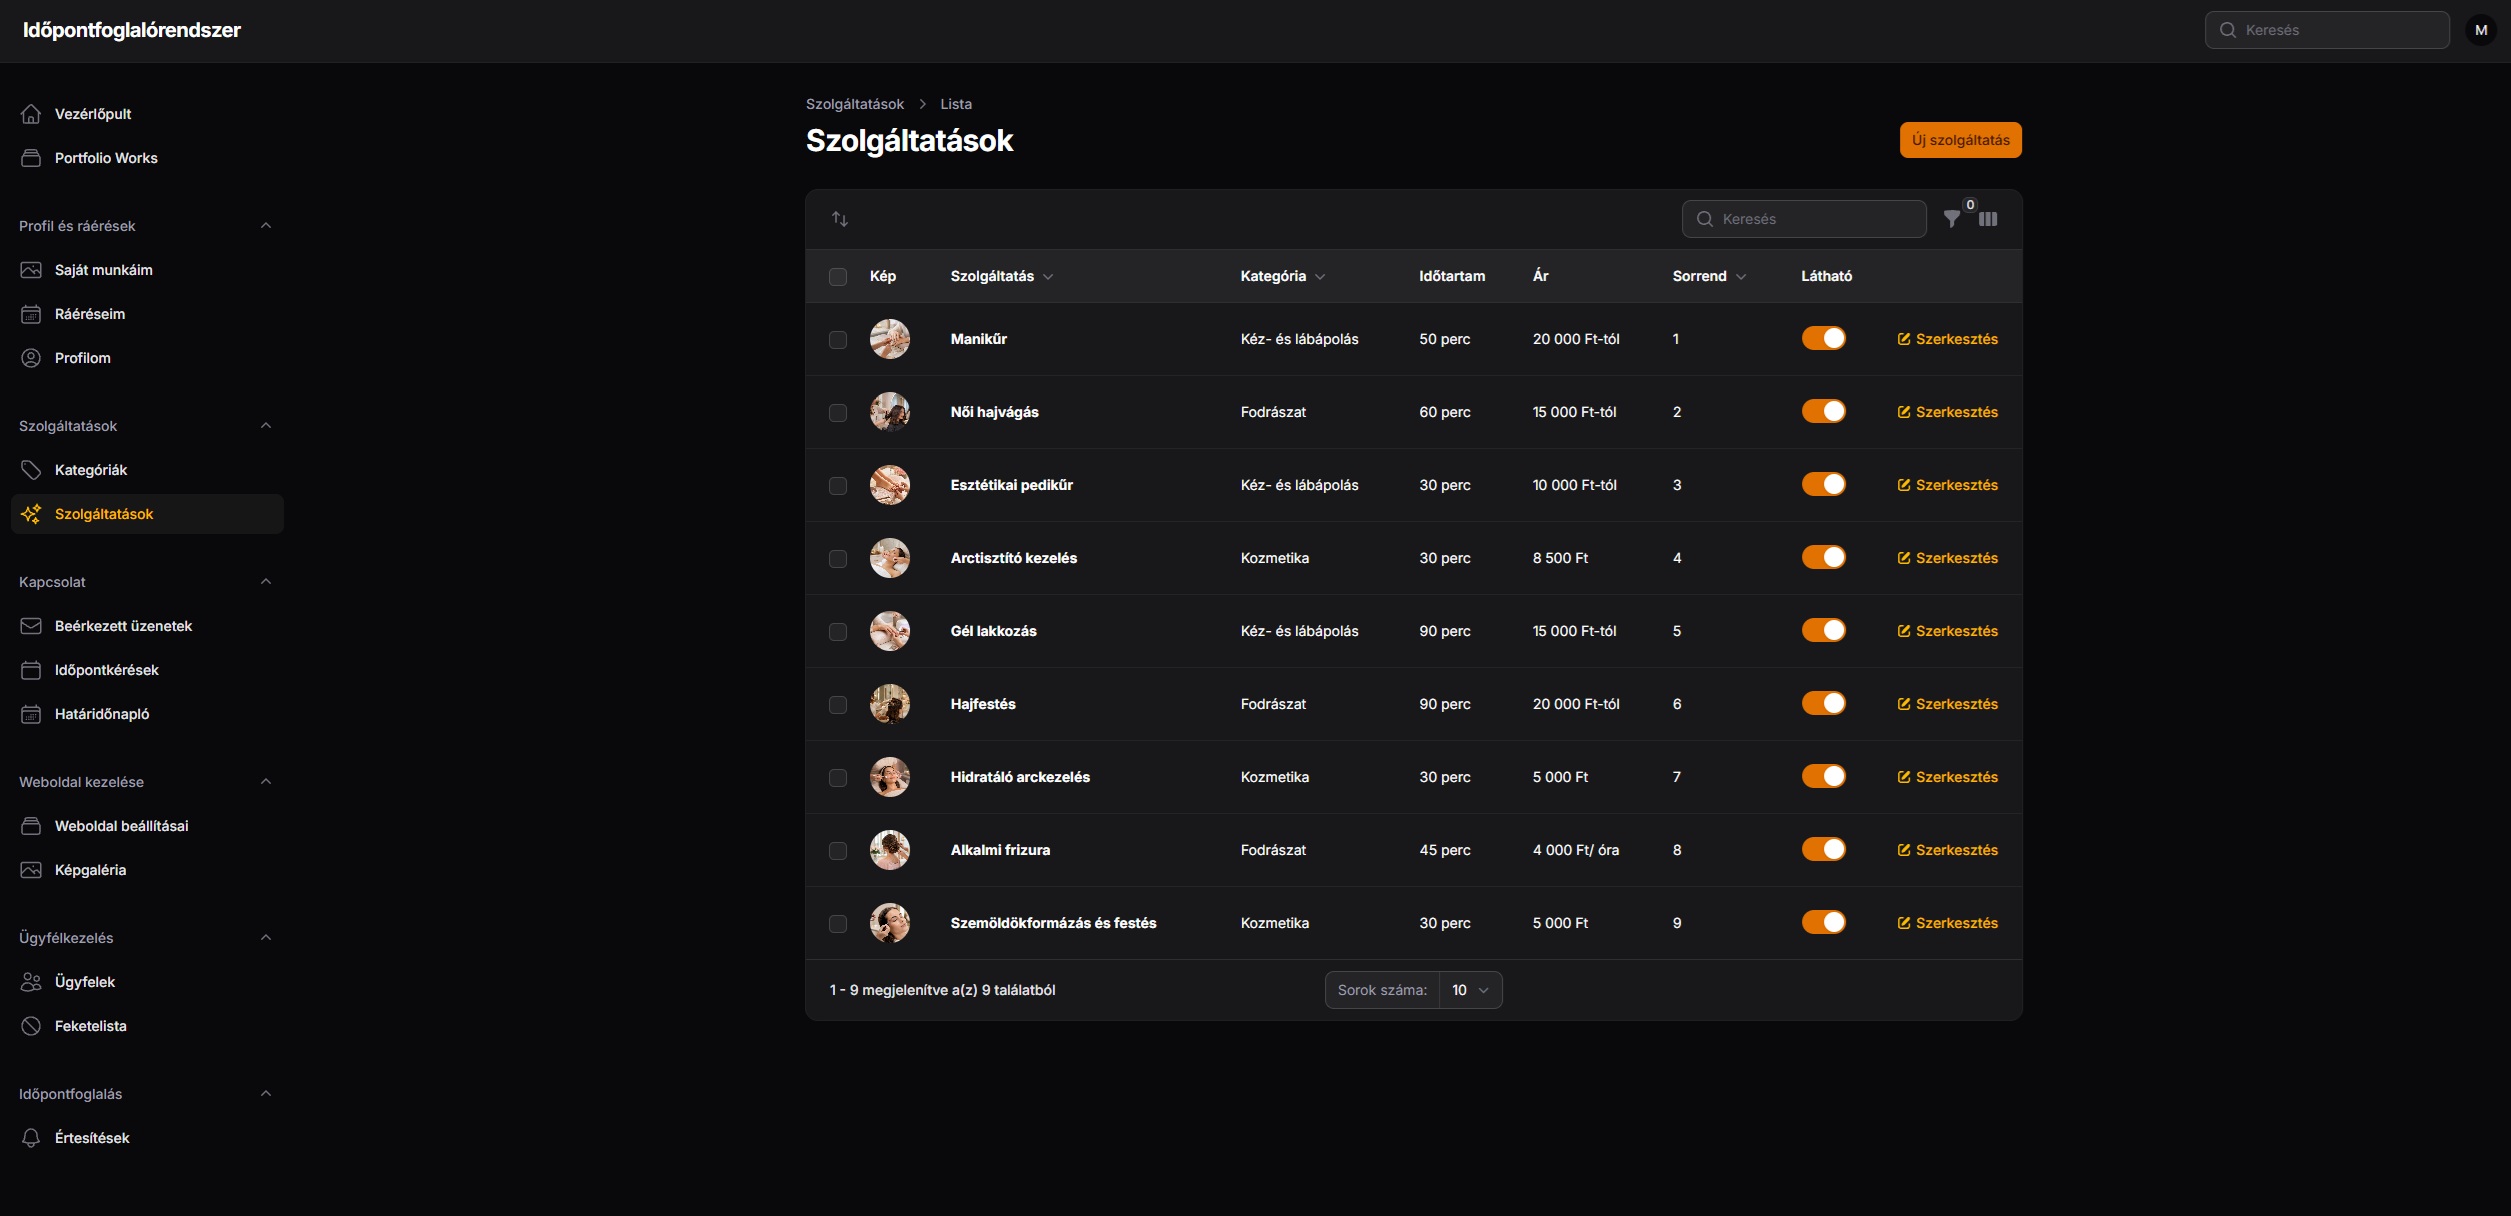
Task: Click the reorder records arrows icon
Action: tap(840, 219)
